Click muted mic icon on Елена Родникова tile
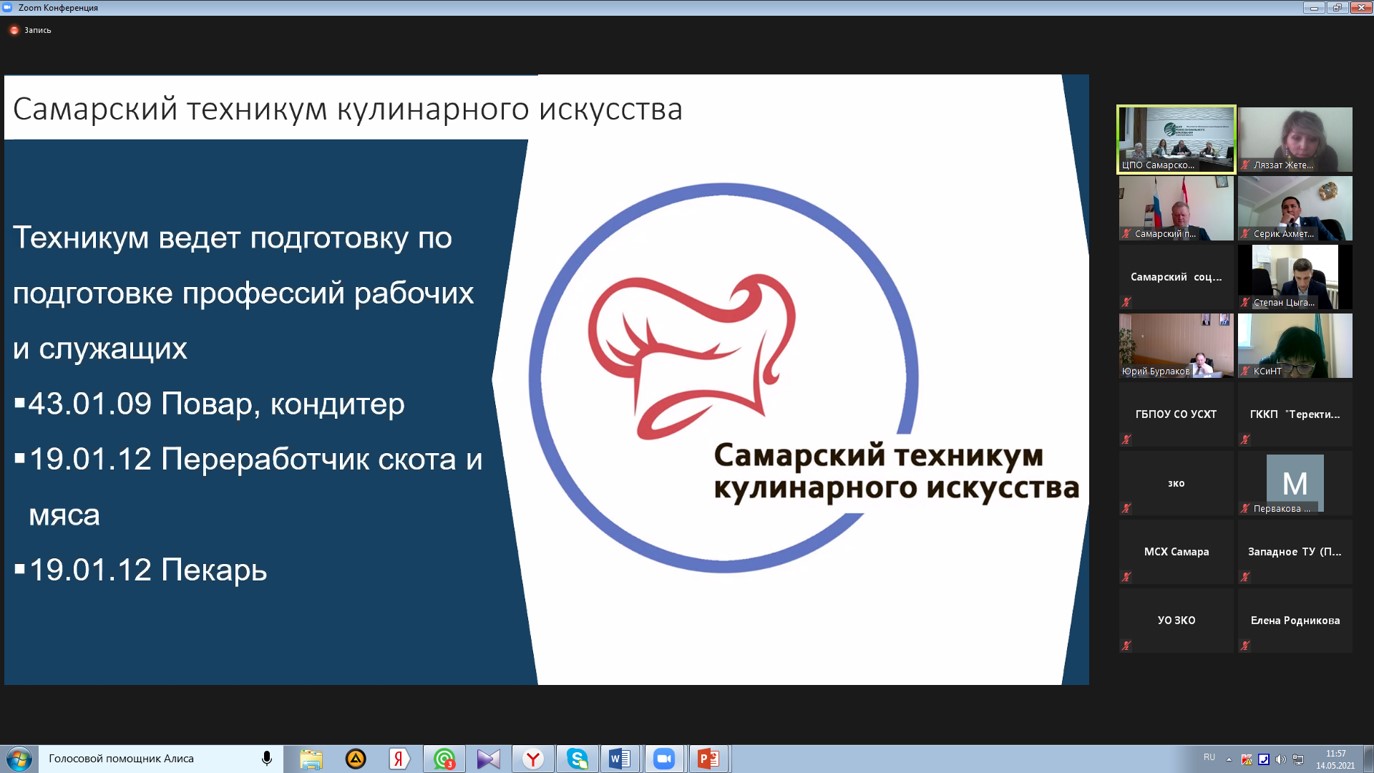 click(1245, 646)
